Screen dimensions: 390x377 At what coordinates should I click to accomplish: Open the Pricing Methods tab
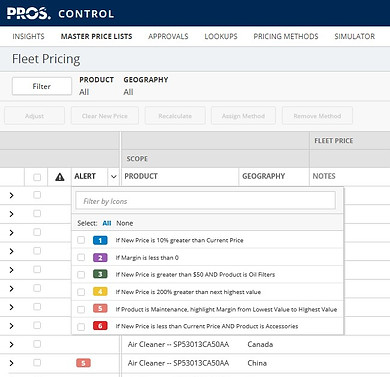(x=286, y=36)
